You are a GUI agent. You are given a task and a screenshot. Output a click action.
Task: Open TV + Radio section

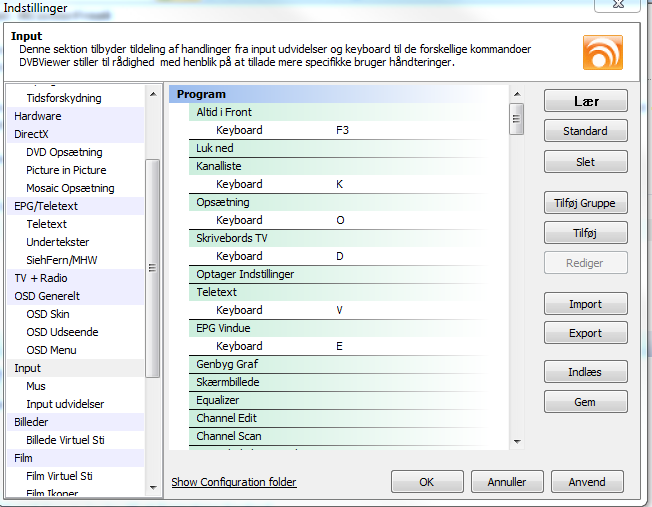click(x=76, y=278)
